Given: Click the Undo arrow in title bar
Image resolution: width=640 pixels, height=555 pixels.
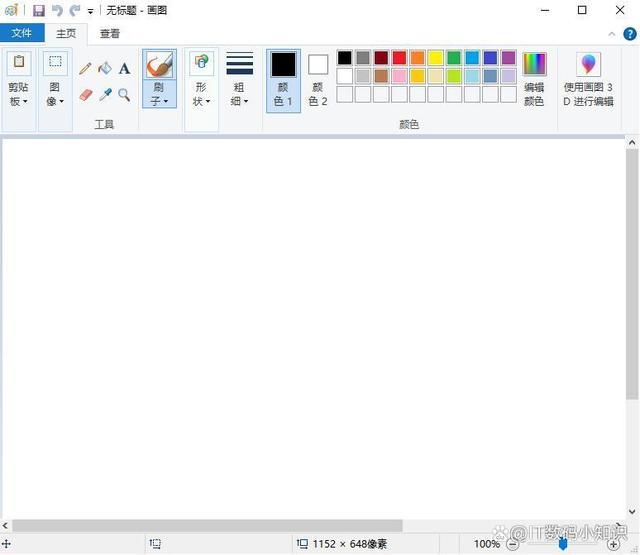Looking at the screenshot, I should click(57, 10).
